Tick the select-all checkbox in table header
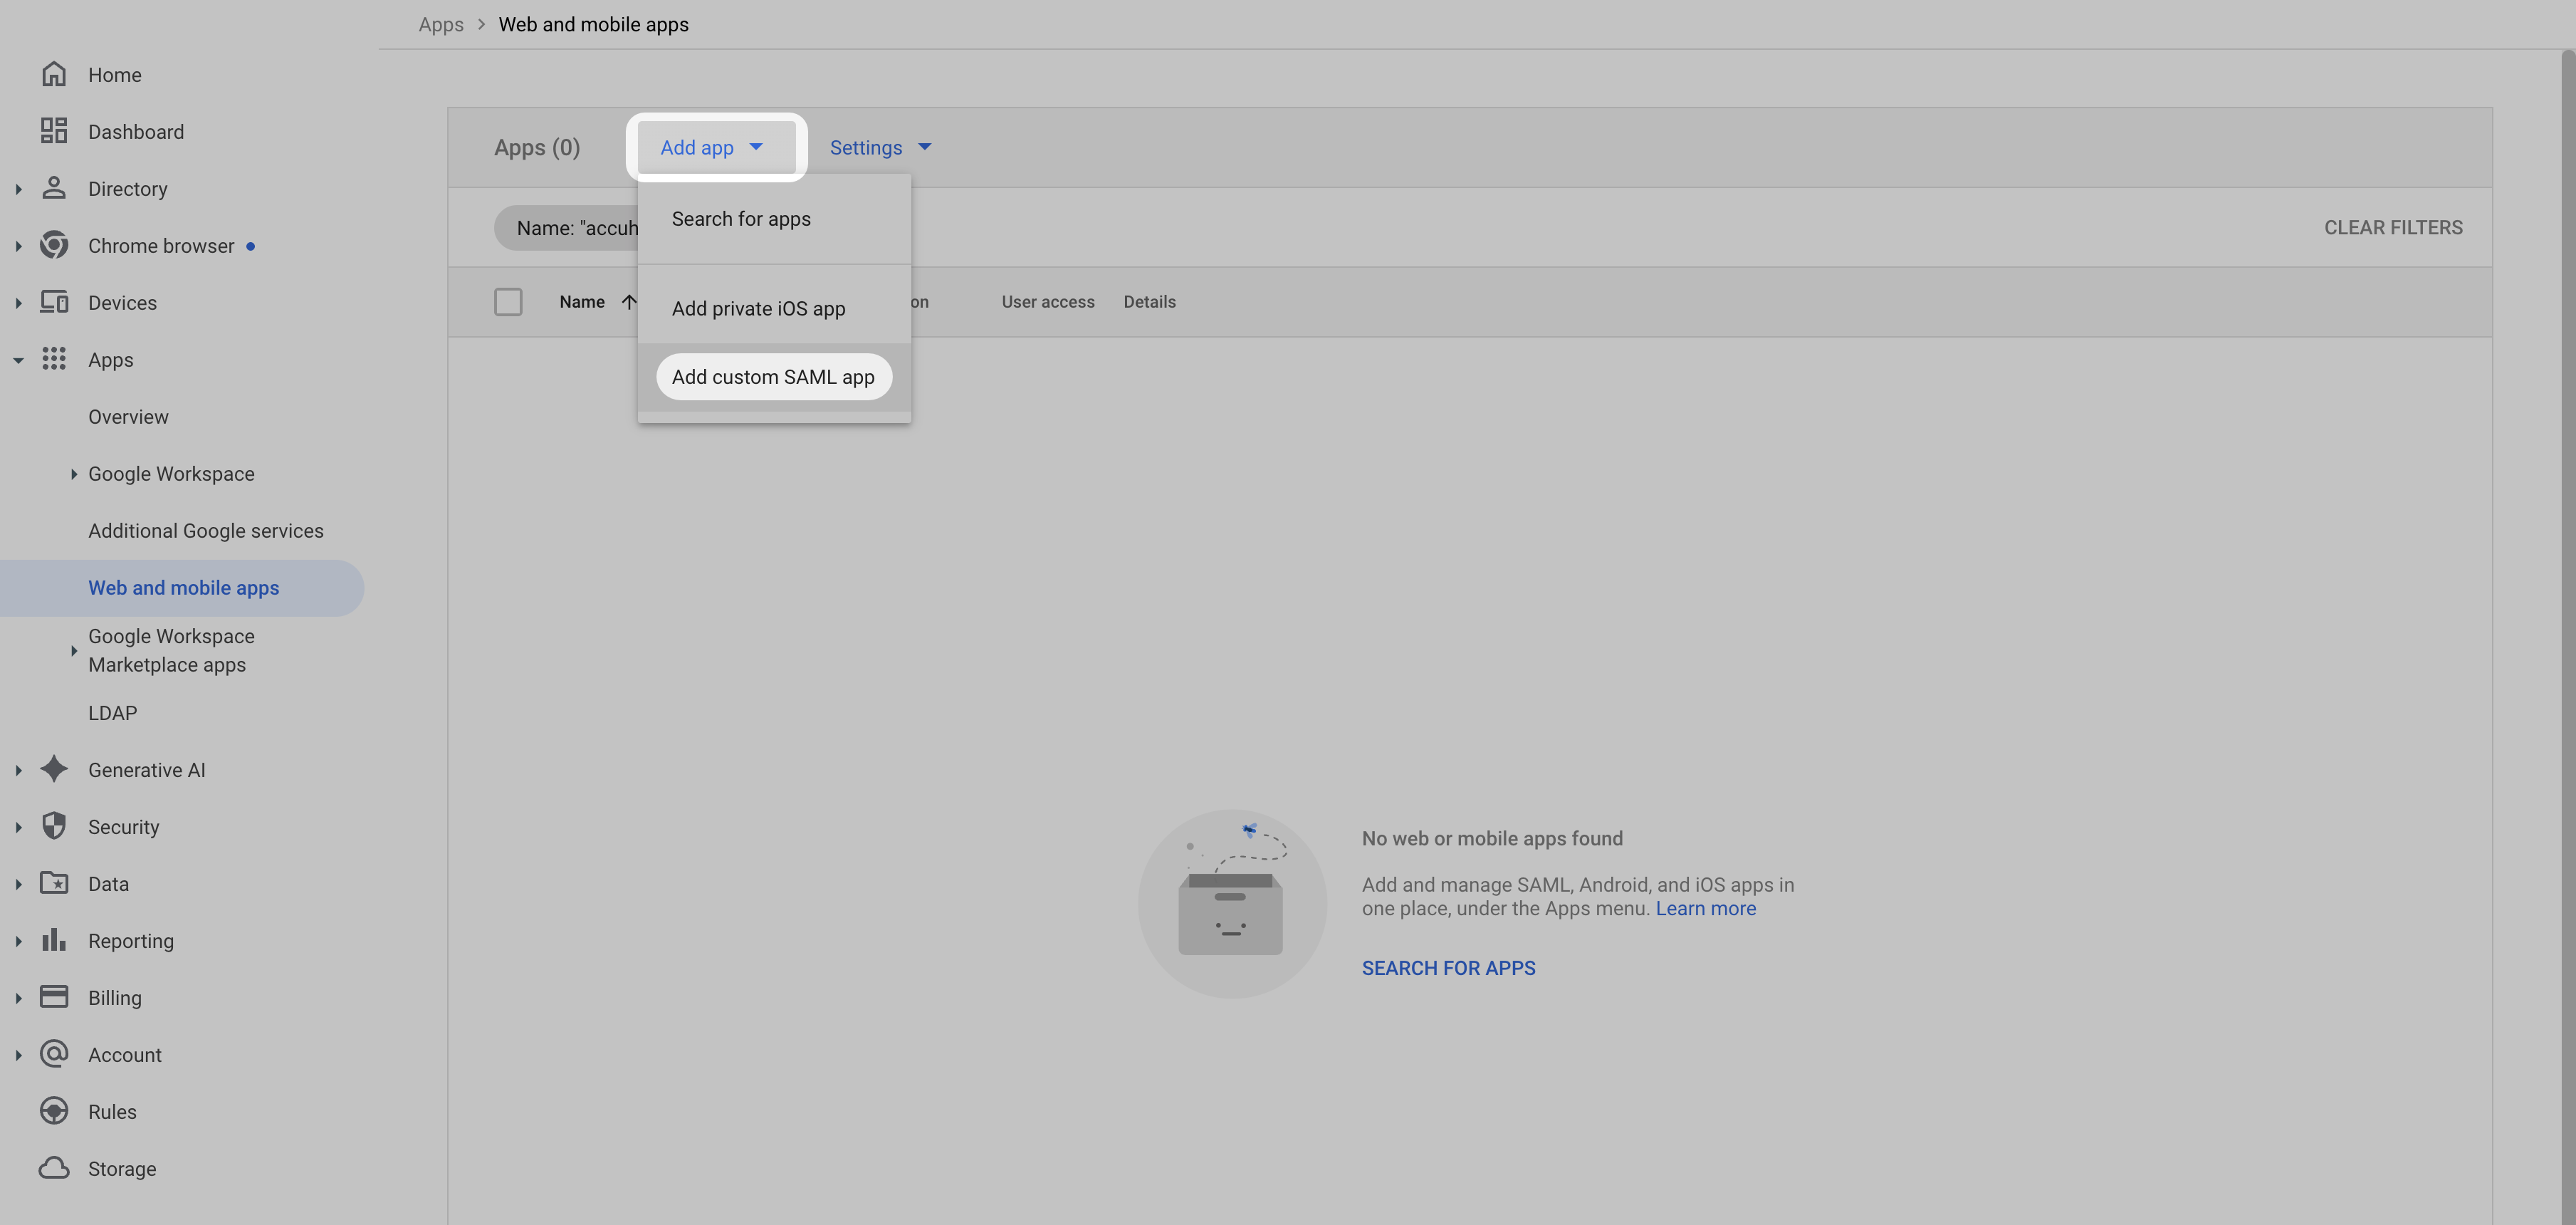 click(x=508, y=301)
